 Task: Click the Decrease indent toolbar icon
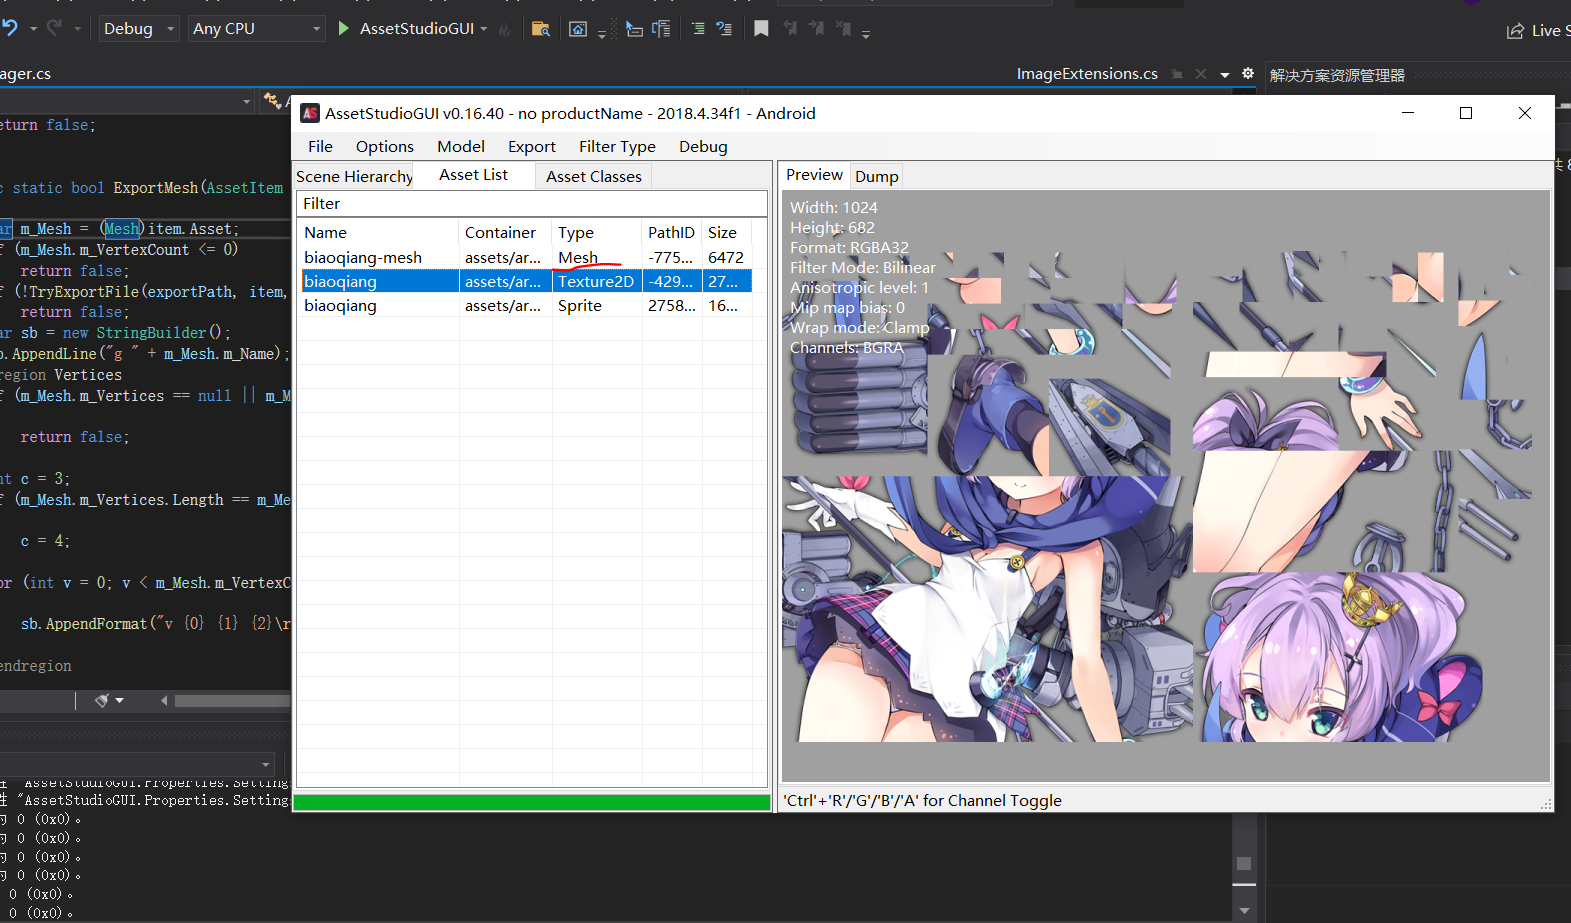click(698, 29)
